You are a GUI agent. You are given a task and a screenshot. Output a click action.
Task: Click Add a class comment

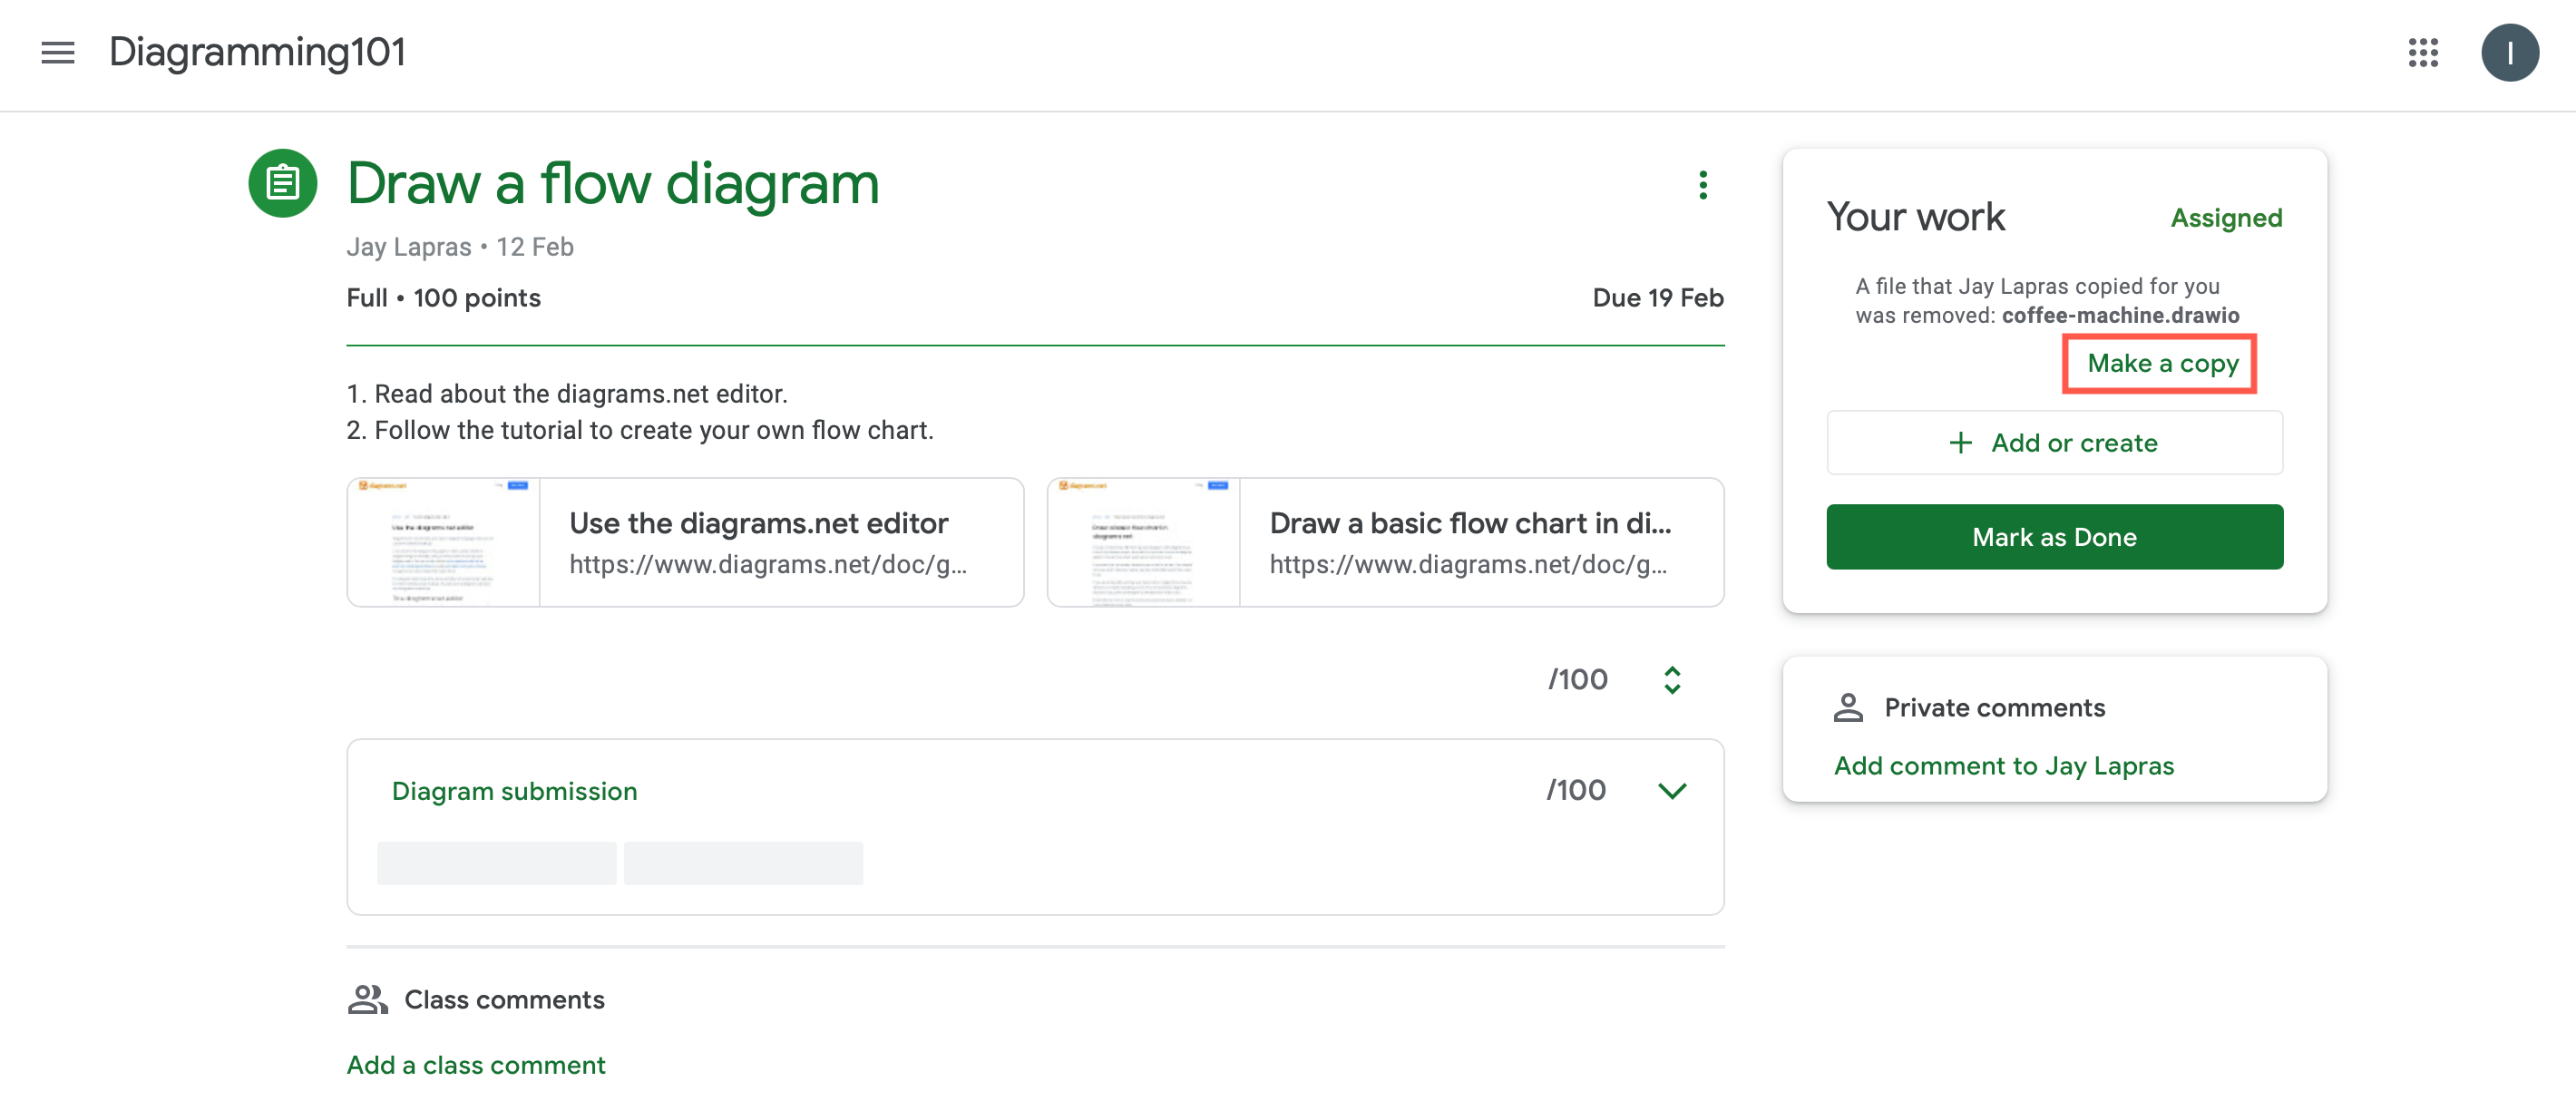(475, 1064)
